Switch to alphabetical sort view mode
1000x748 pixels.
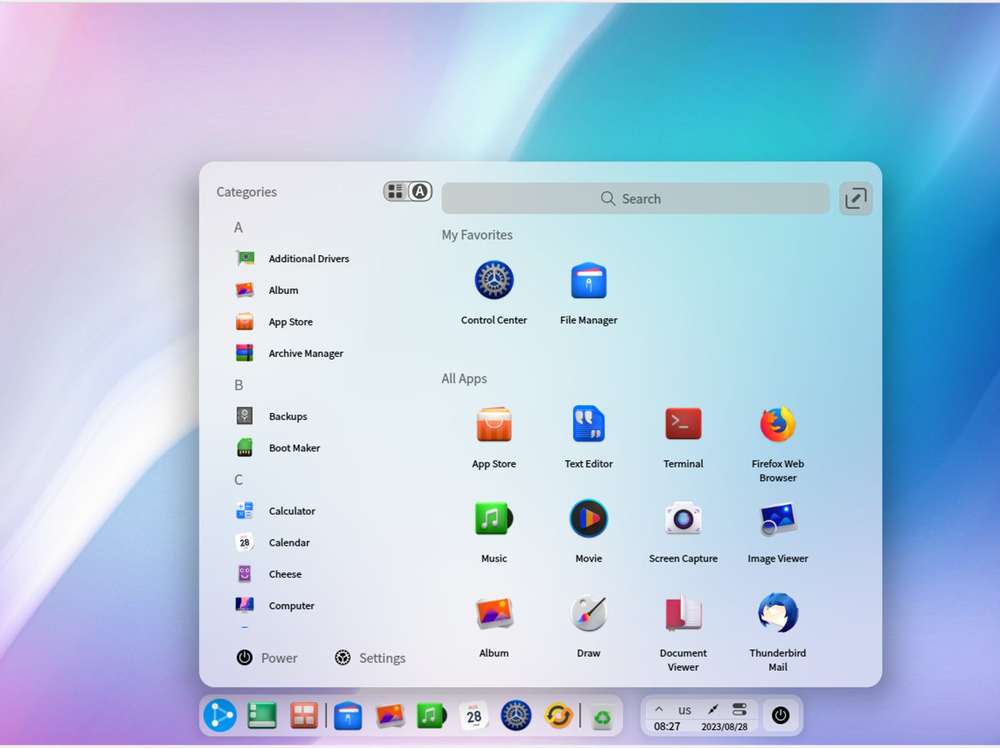tap(420, 191)
